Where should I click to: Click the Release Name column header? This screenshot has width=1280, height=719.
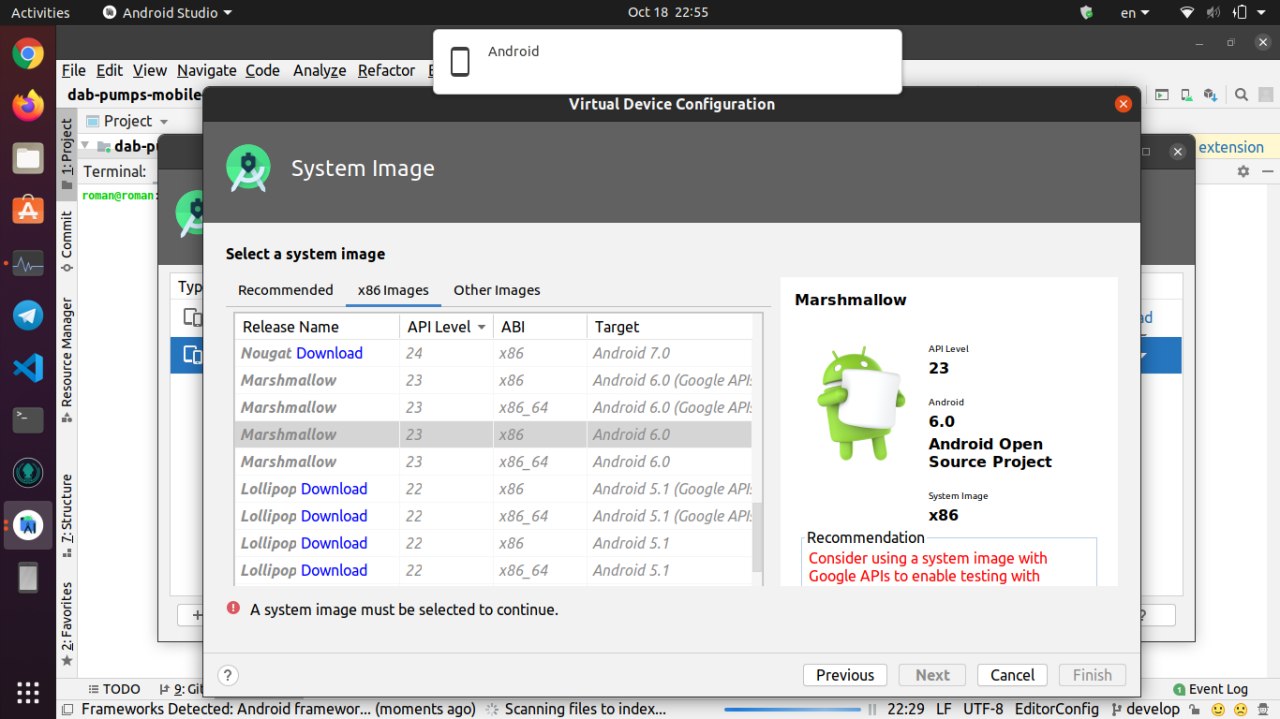(317, 327)
